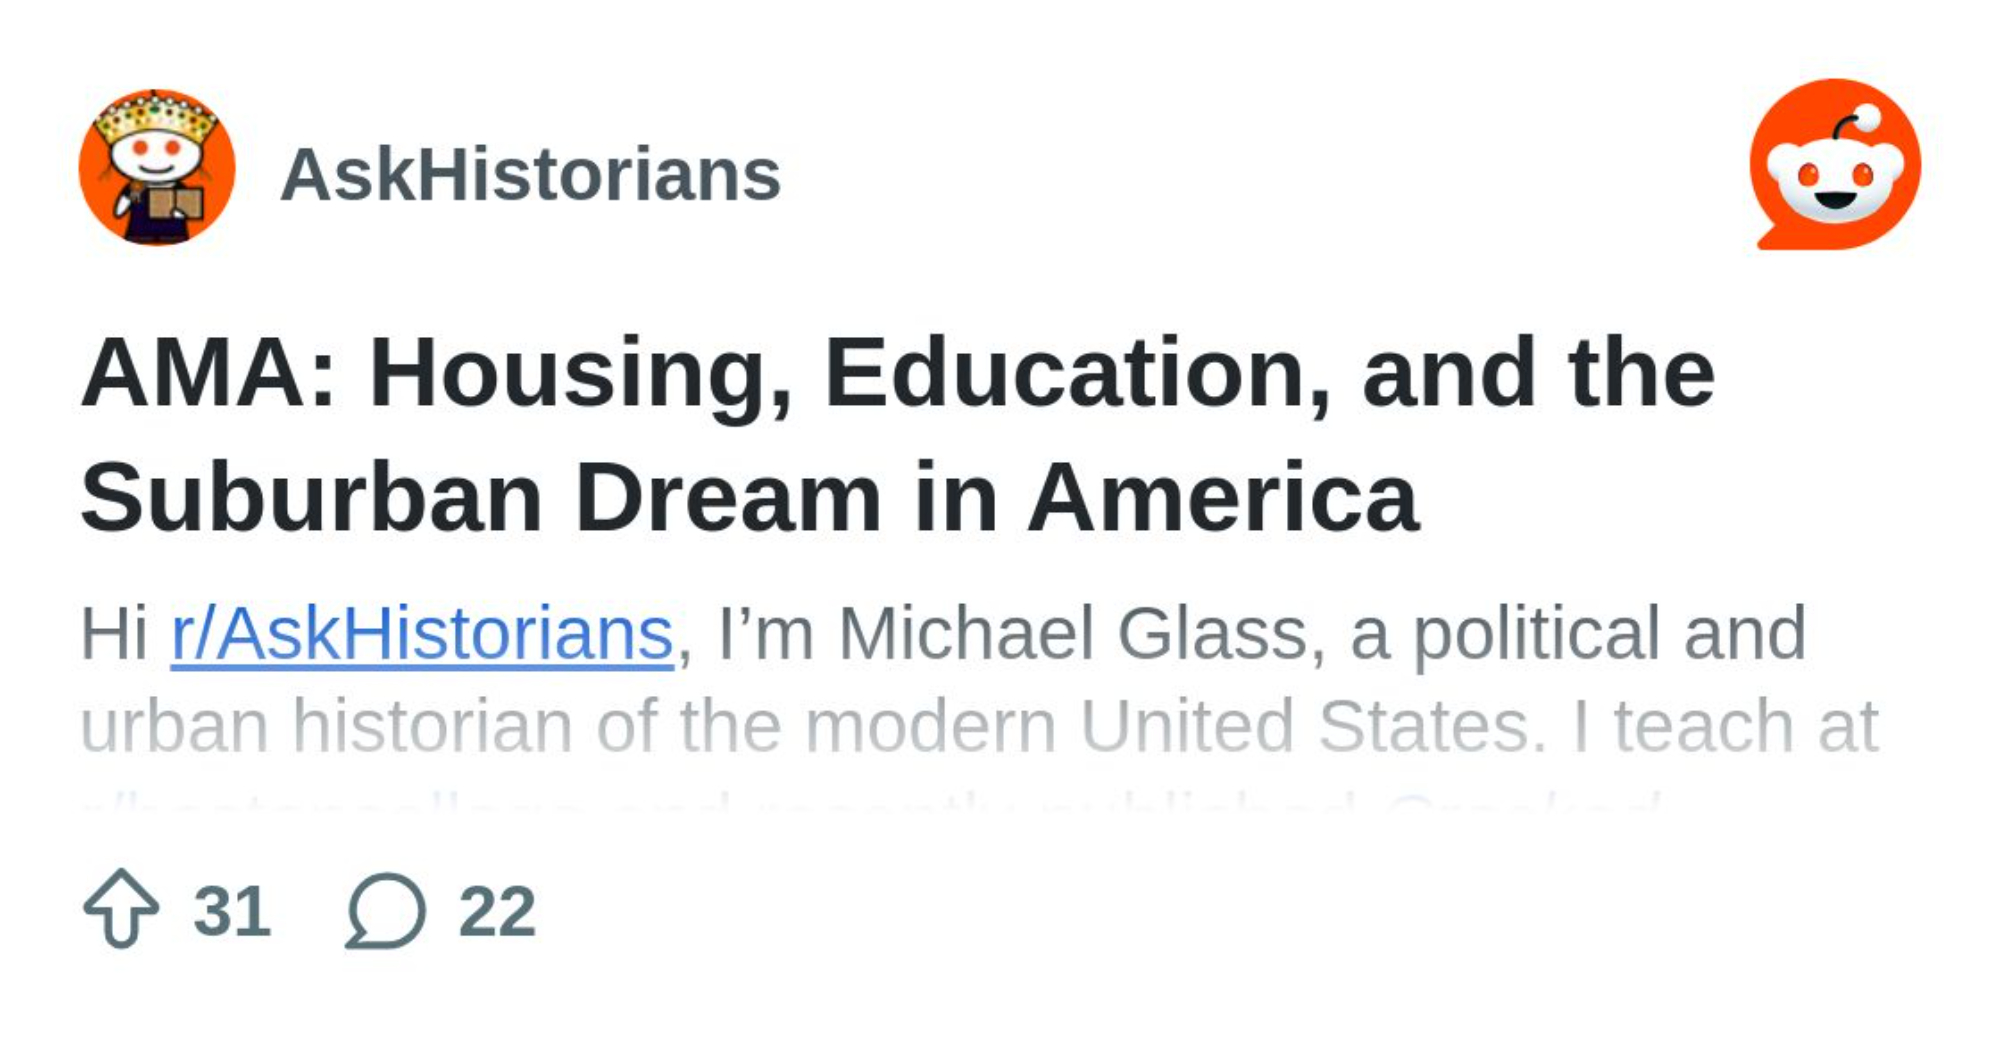Open the AskHistorians subreddit name

click(x=530, y=175)
